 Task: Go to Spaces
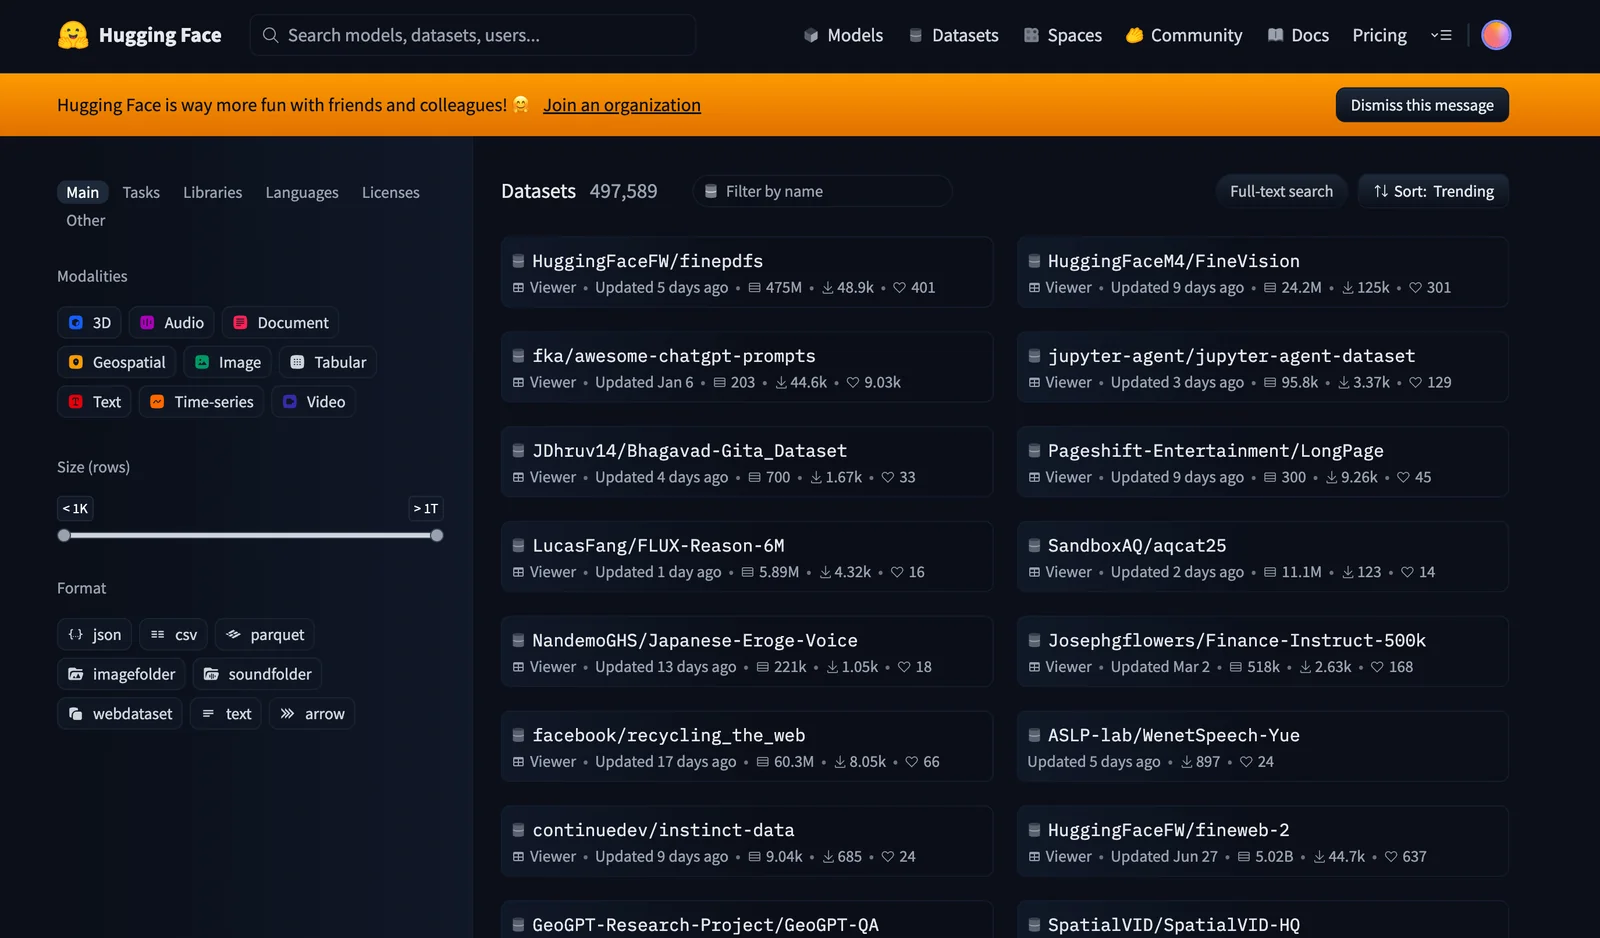(1063, 35)
